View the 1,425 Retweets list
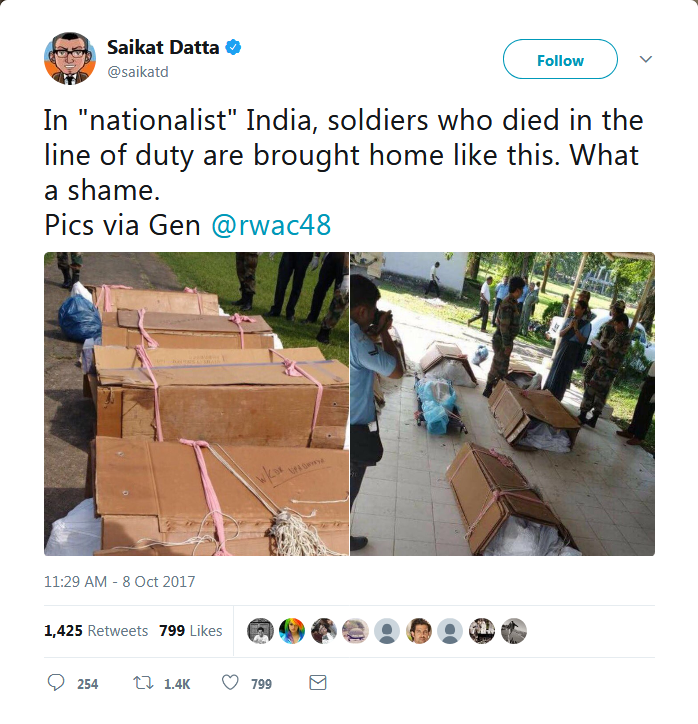 (96, 631)
